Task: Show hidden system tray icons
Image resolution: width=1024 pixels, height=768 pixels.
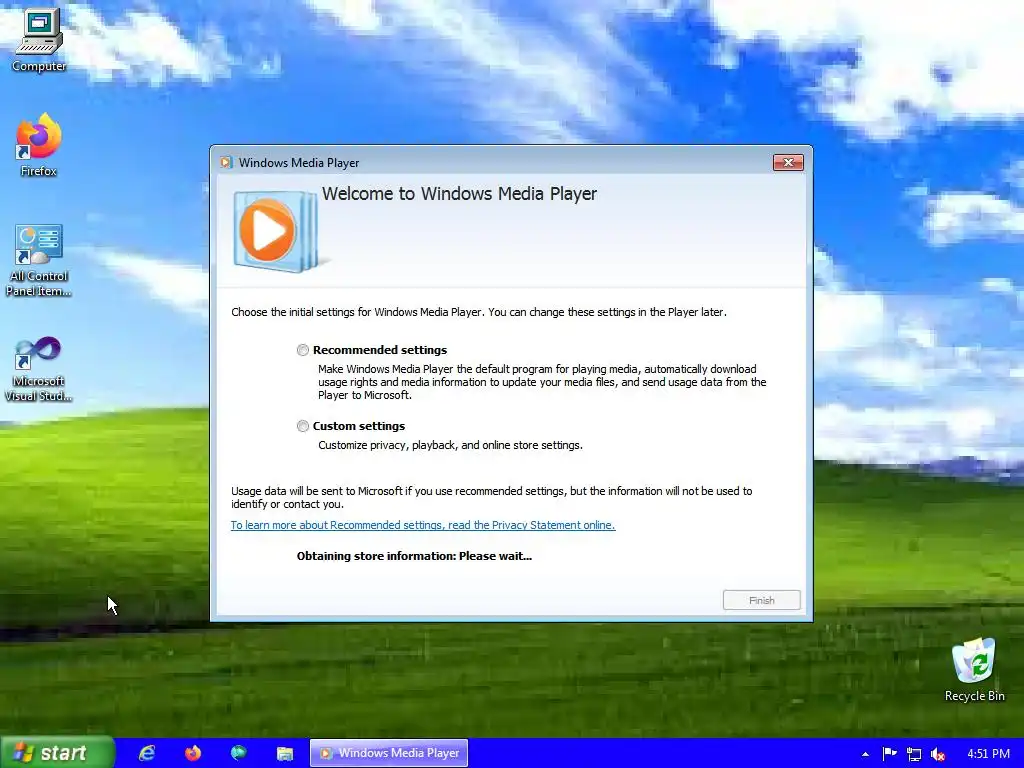Action: (865, 754)
